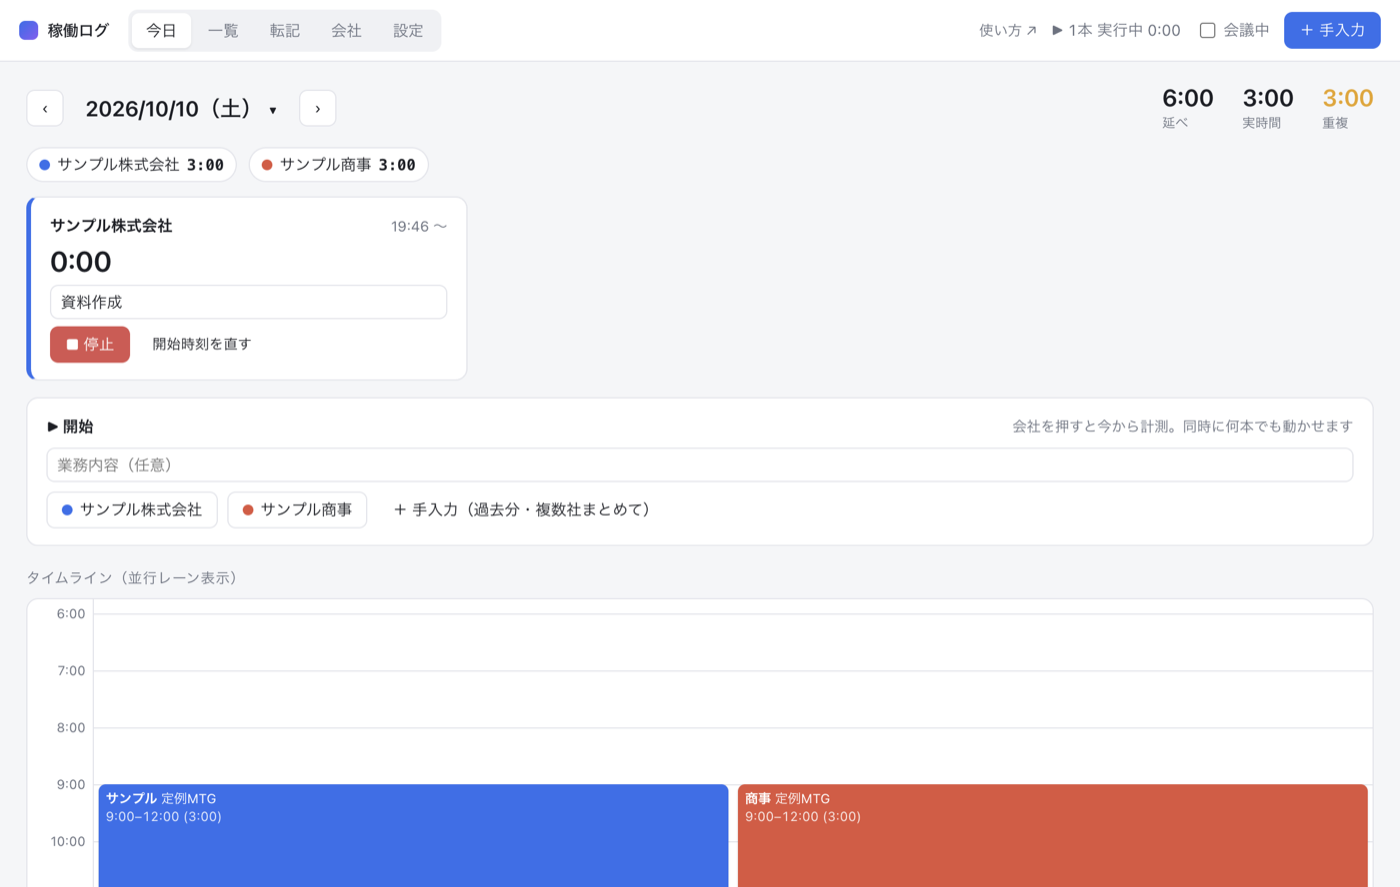Image resolution: width=1400 pixels, height=887 pixels.
Task: Click the 0:00 elapsed timer value
Action: coord(81,262)
